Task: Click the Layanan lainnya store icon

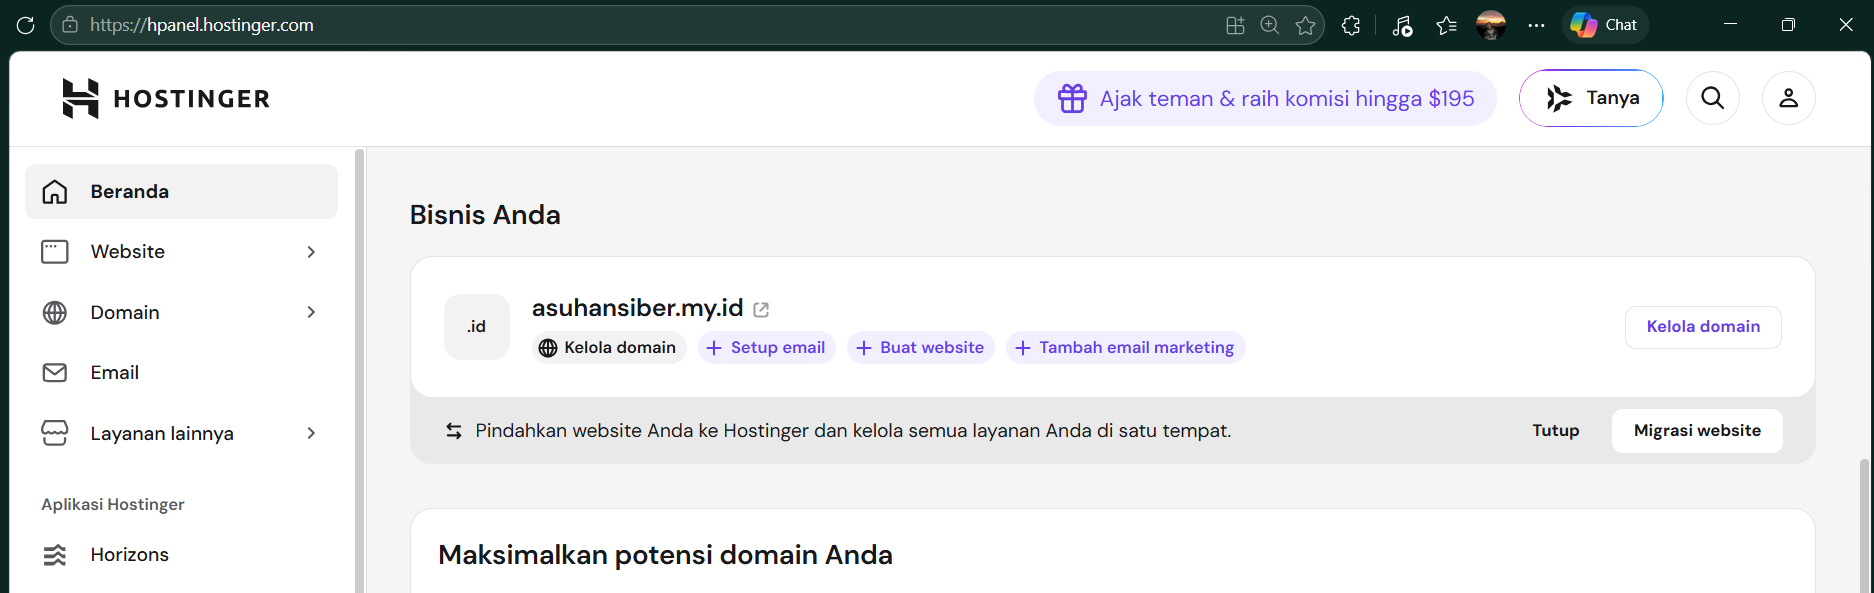Action: tap(55, 433)
